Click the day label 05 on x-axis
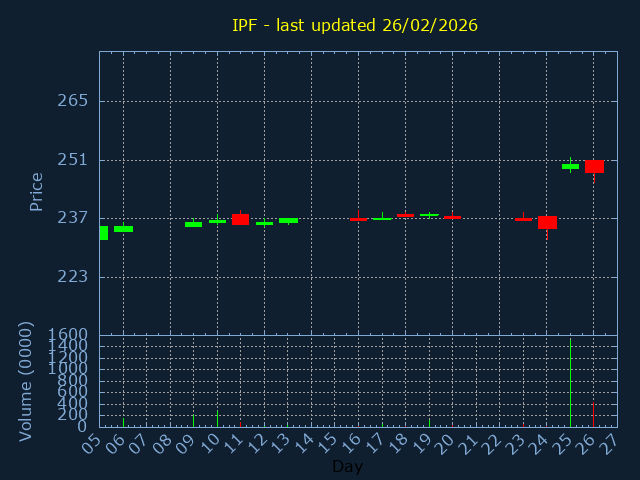The image size is (640, 480). [91, 443]
